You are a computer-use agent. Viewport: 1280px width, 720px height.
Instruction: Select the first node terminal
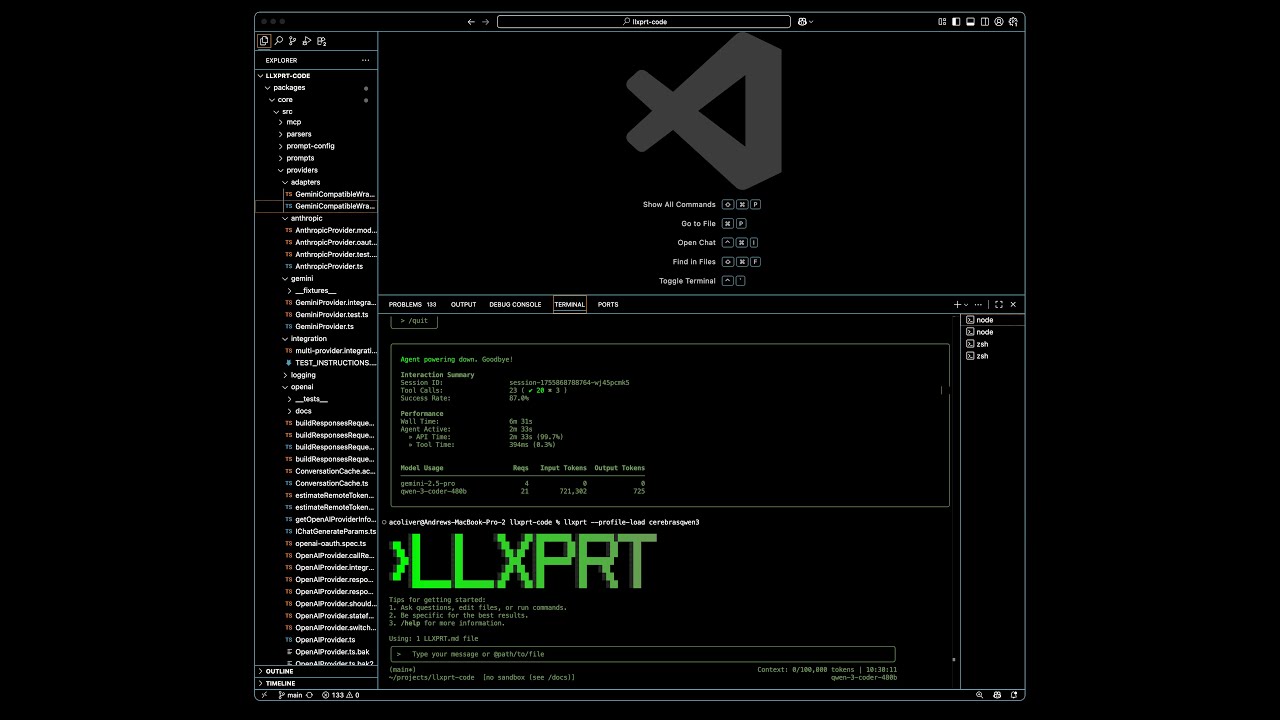tap(992, 320)
